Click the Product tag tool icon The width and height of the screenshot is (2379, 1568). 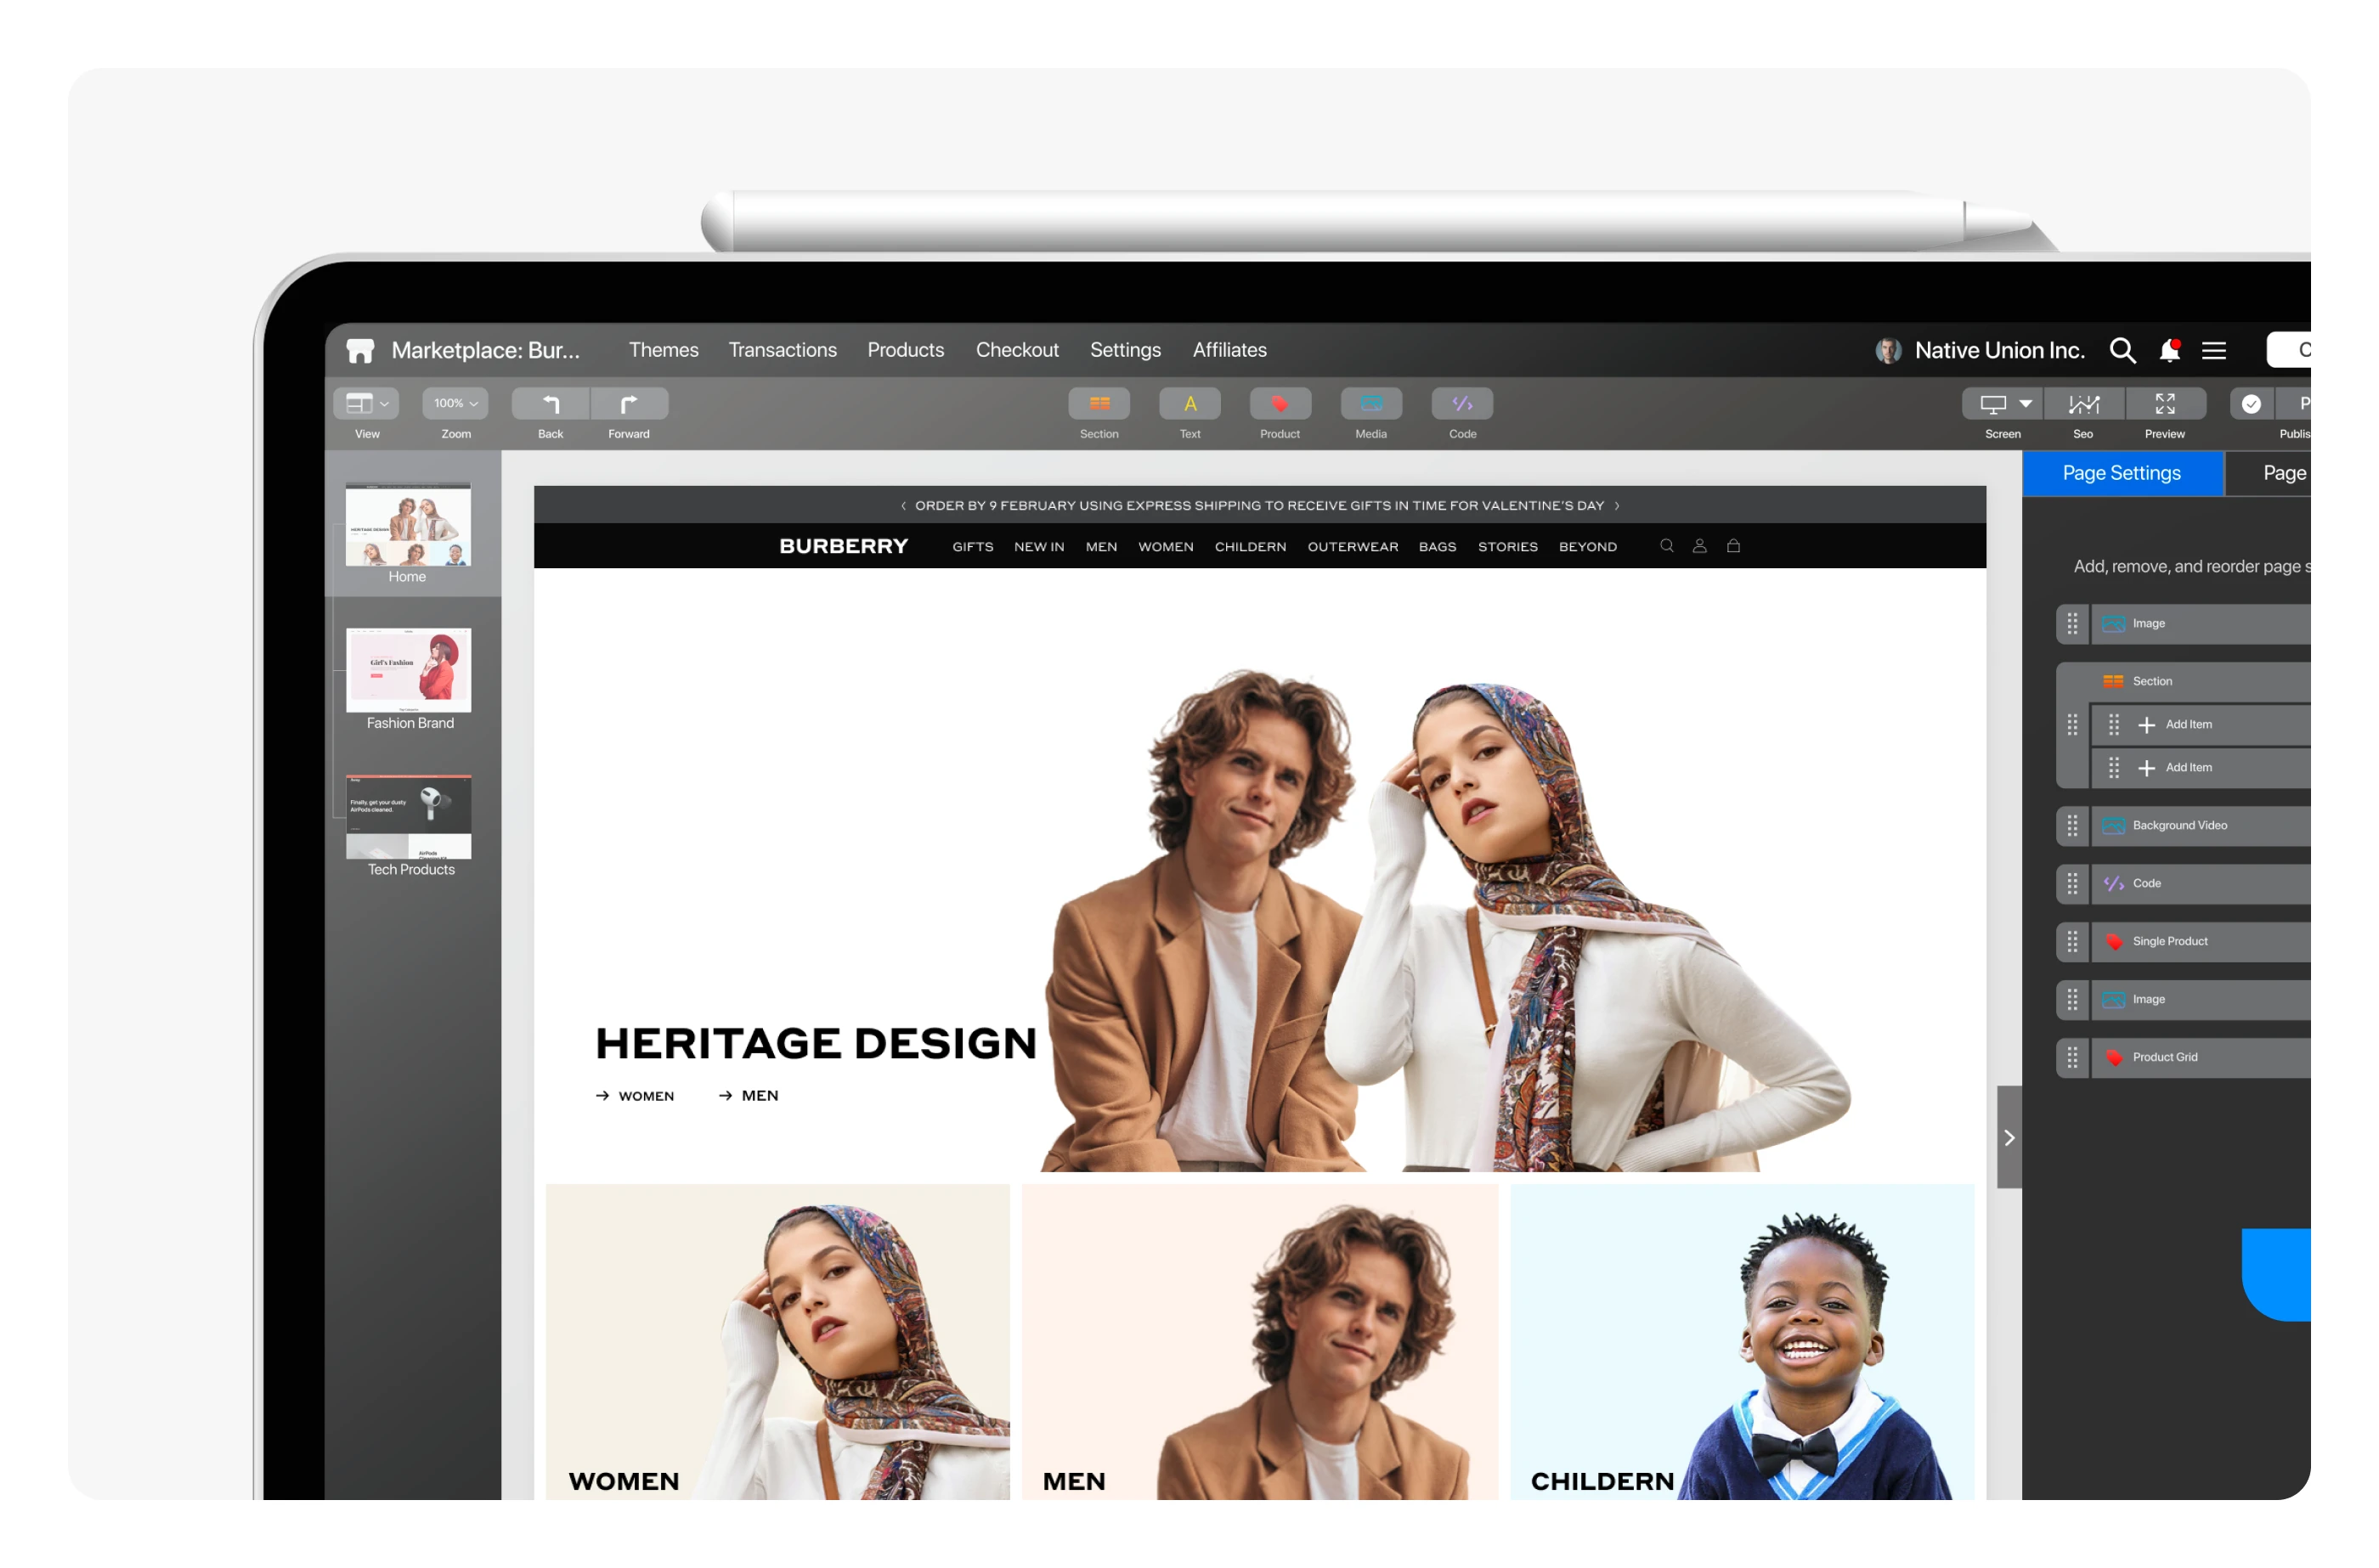(x=1279, y=404)
